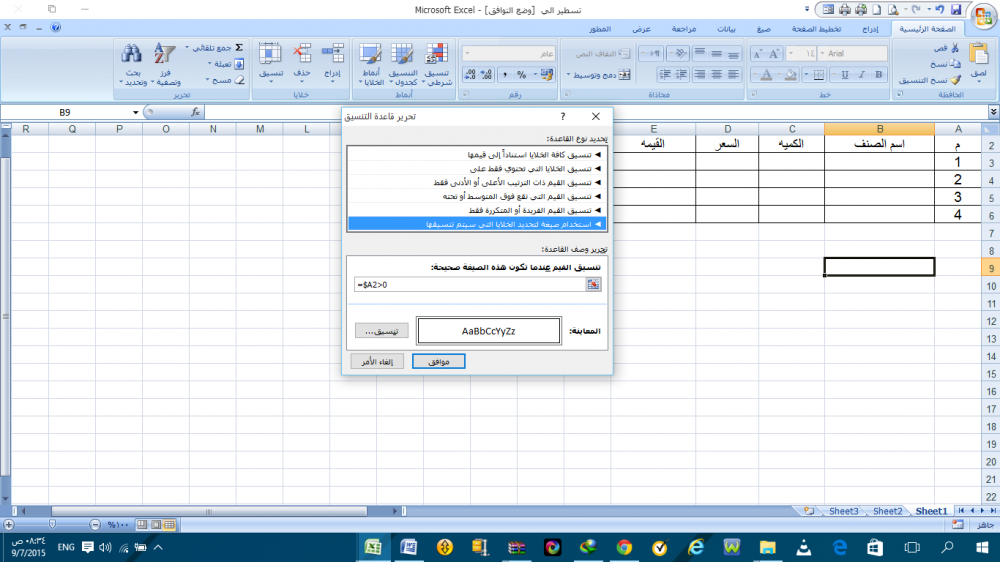This screenshot has width=1000, height=562.
Task: Open Conditional Formatting (تنسيق شرطي) in ribbon
Action: 436,62
